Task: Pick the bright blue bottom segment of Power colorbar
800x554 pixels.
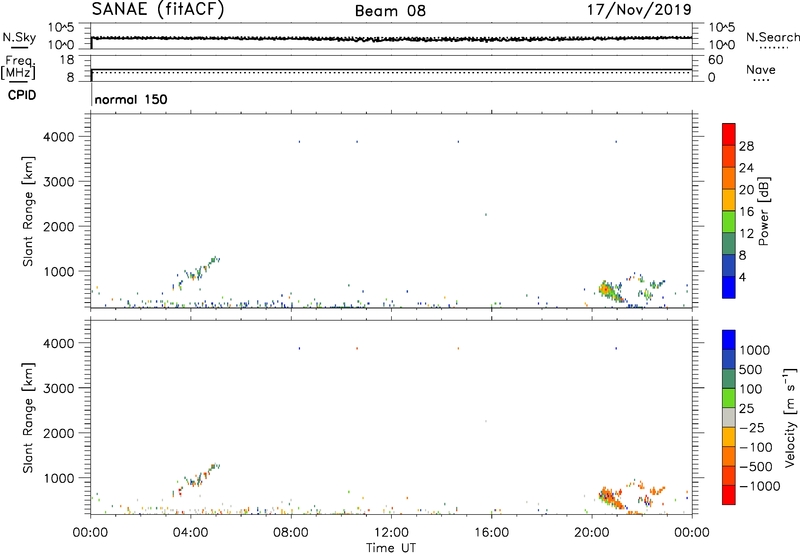Action: point(729,287)
